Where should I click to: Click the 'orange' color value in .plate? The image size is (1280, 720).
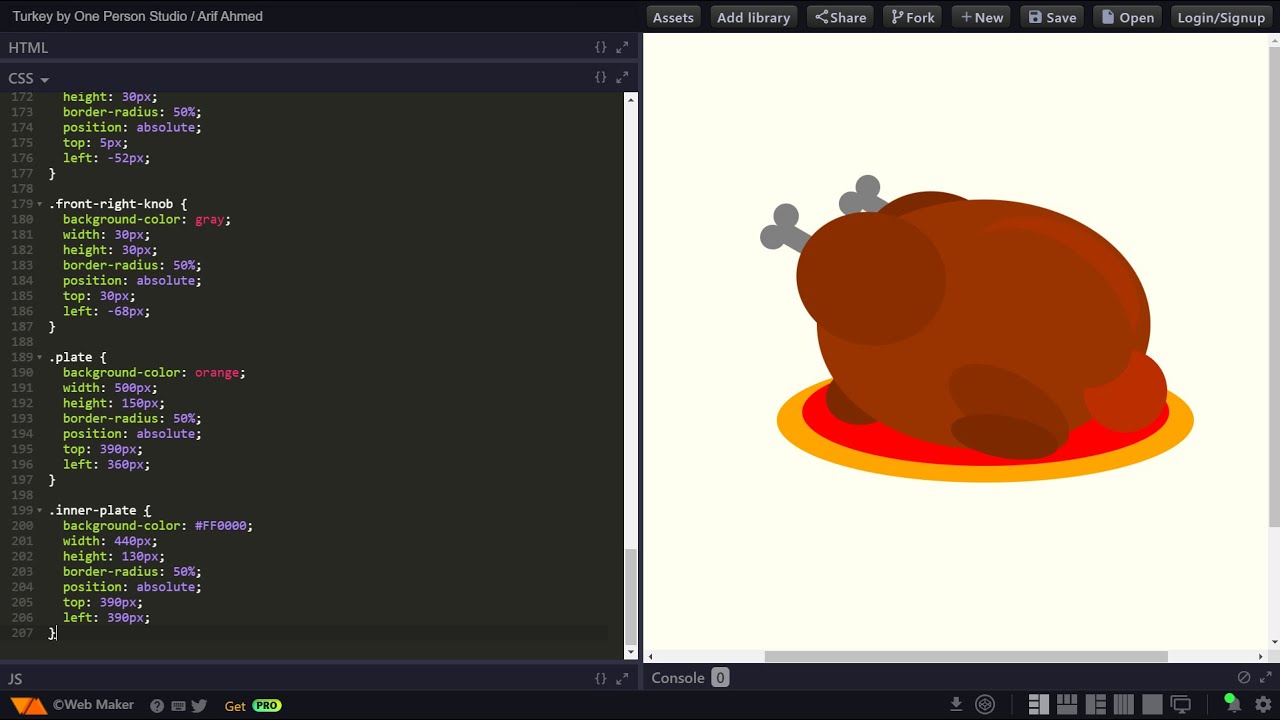(x=217, y=372)
